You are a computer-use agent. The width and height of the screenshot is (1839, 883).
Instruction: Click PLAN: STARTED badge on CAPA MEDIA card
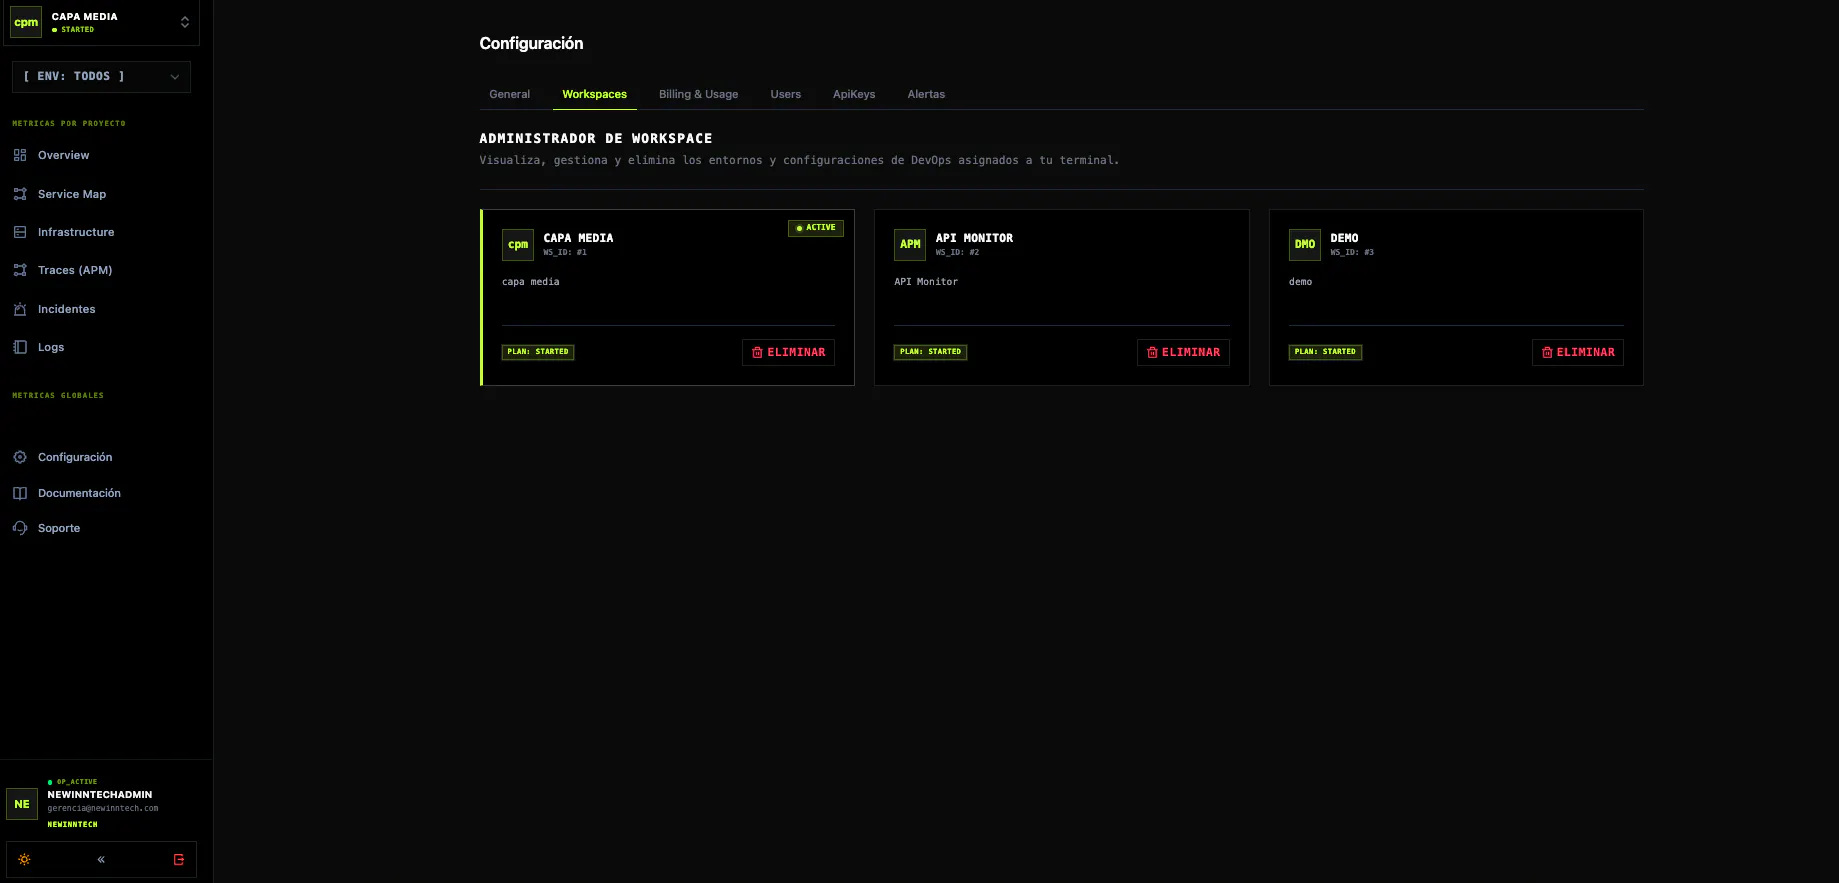pos(538,352)
